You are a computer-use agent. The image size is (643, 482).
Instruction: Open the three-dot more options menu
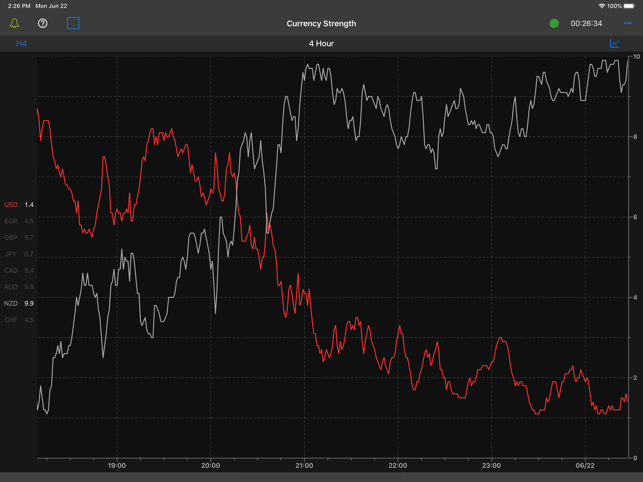click(x=627, y=23)
